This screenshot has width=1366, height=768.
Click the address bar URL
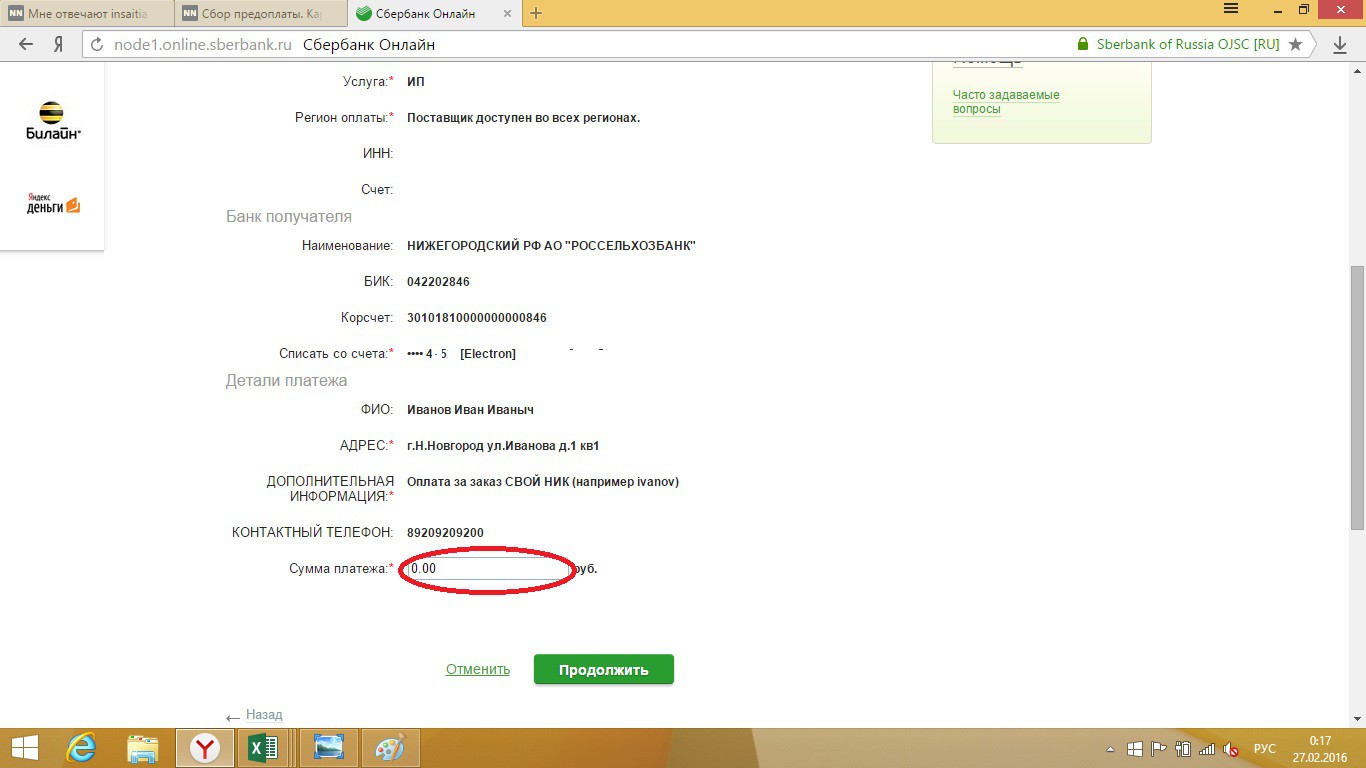(203, 44)
